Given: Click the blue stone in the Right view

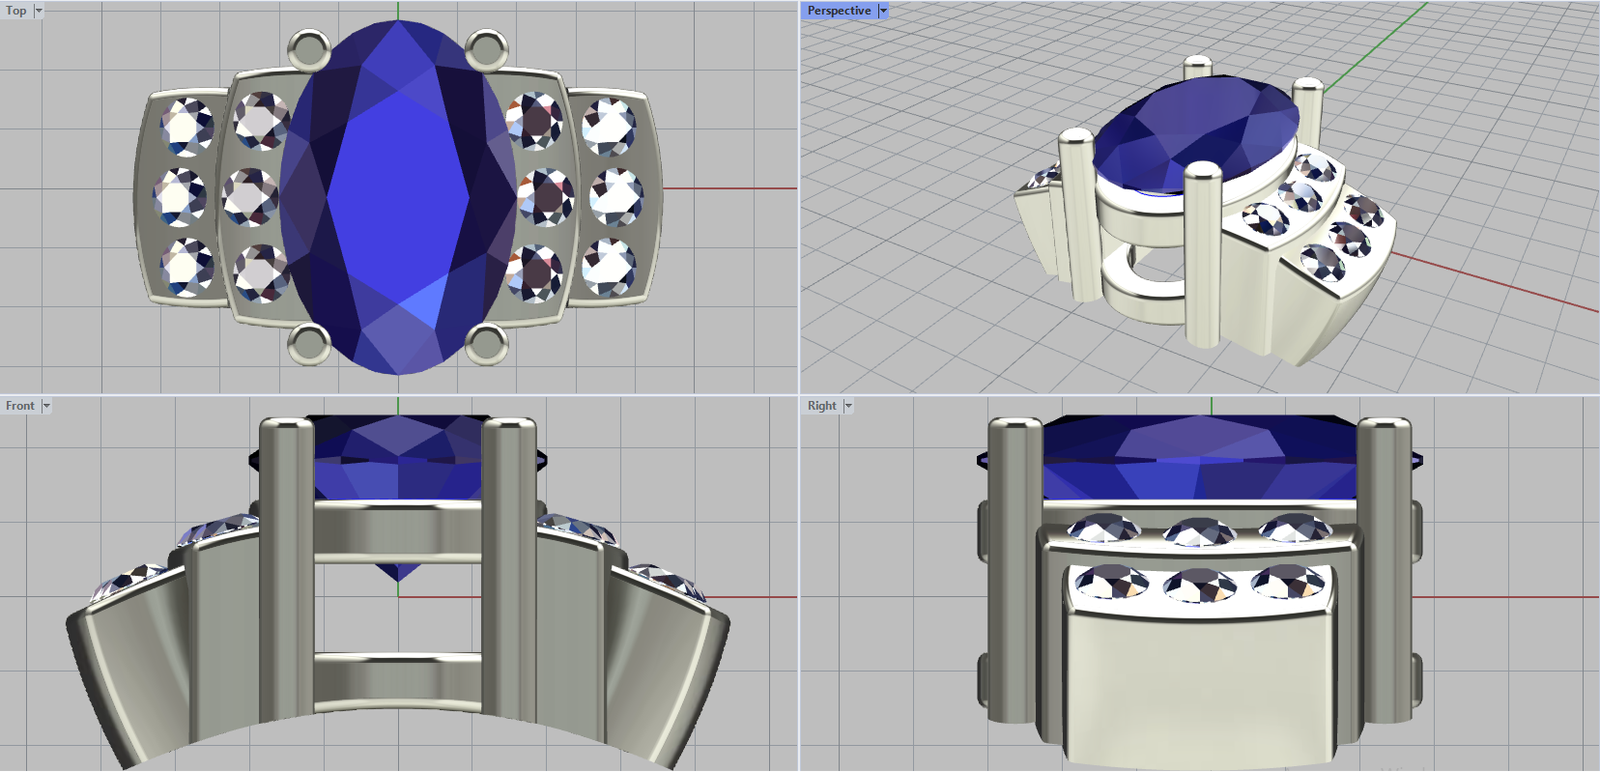Looking at the screenshot, I should pyautogui.click(x=1200, y=460).
